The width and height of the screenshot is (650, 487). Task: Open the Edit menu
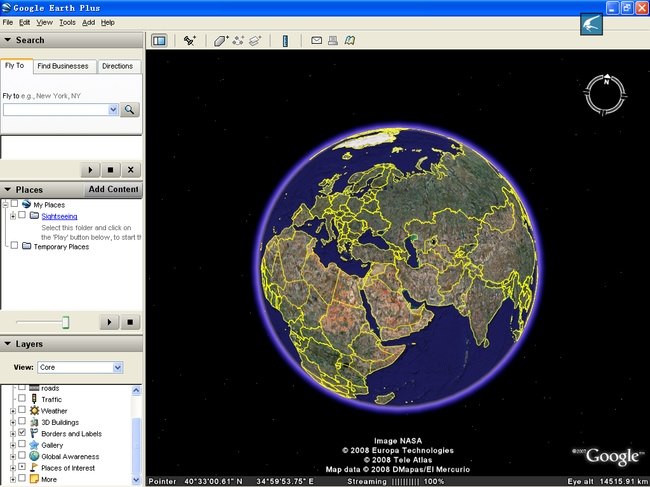24,22
